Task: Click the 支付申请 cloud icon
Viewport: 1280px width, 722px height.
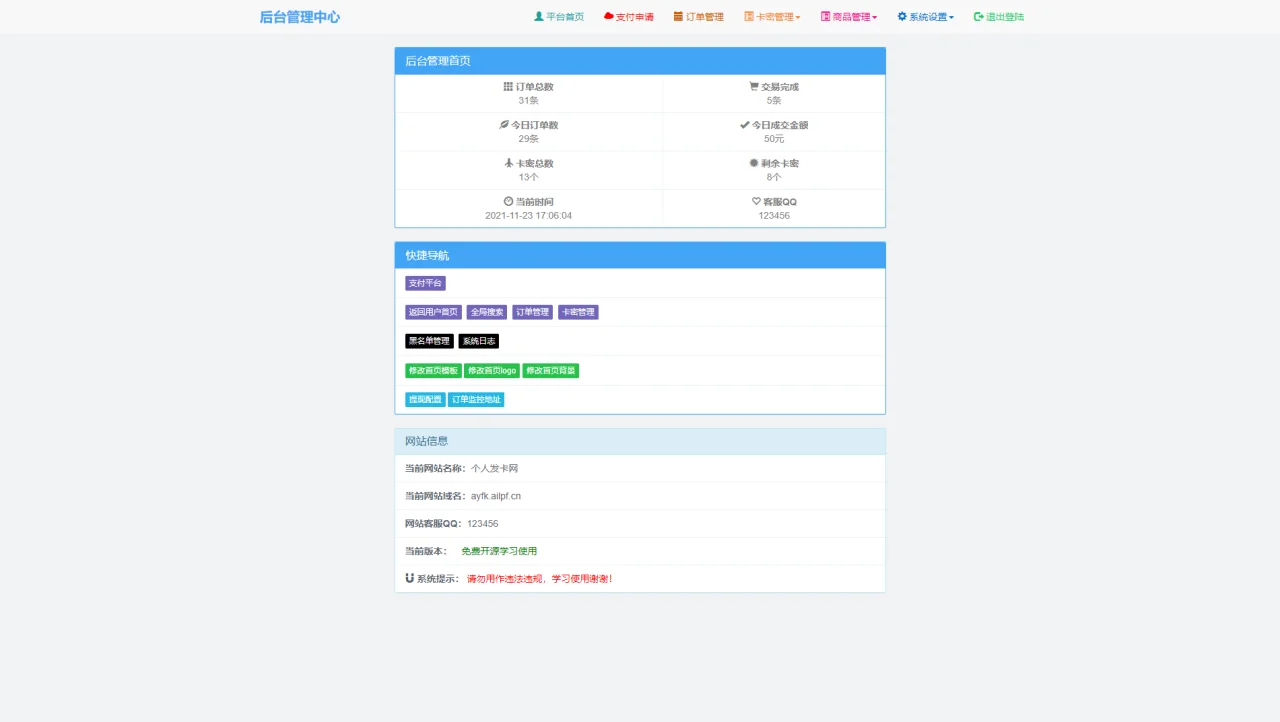Action: (608, 16)
